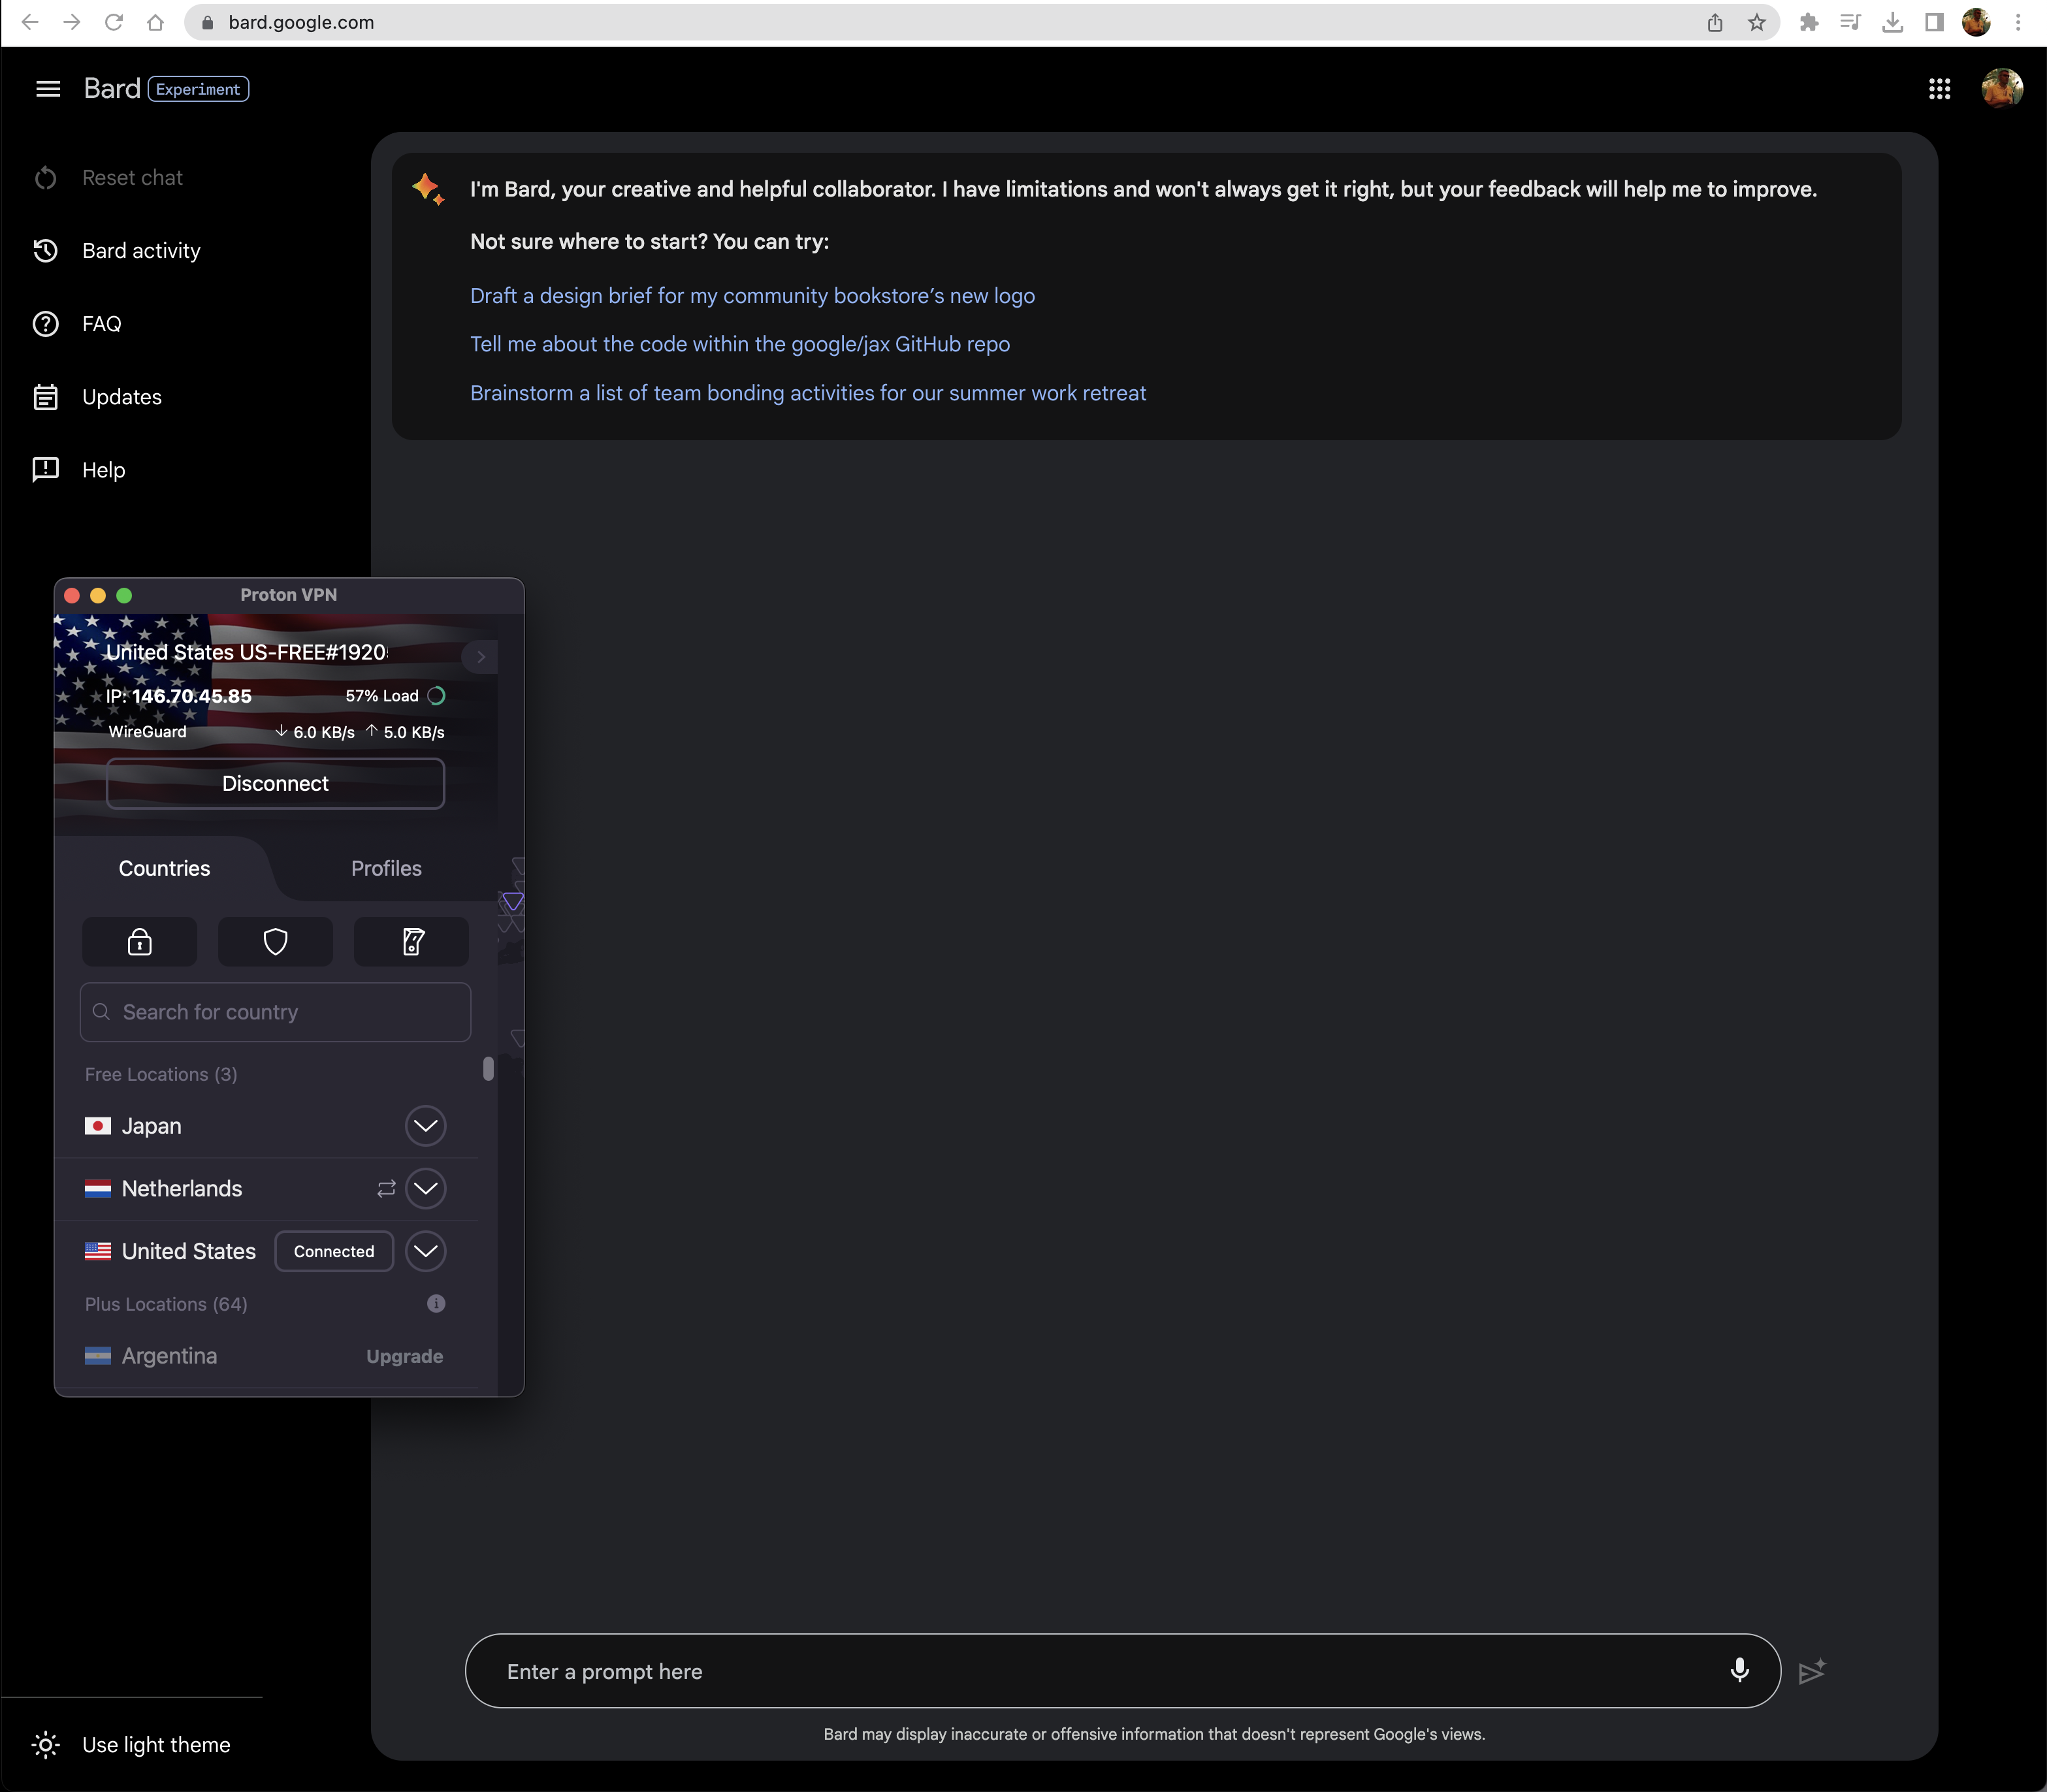2047x1792 pixels.
Task: Reload the Bard page
Action: click(x=114, y=22)
